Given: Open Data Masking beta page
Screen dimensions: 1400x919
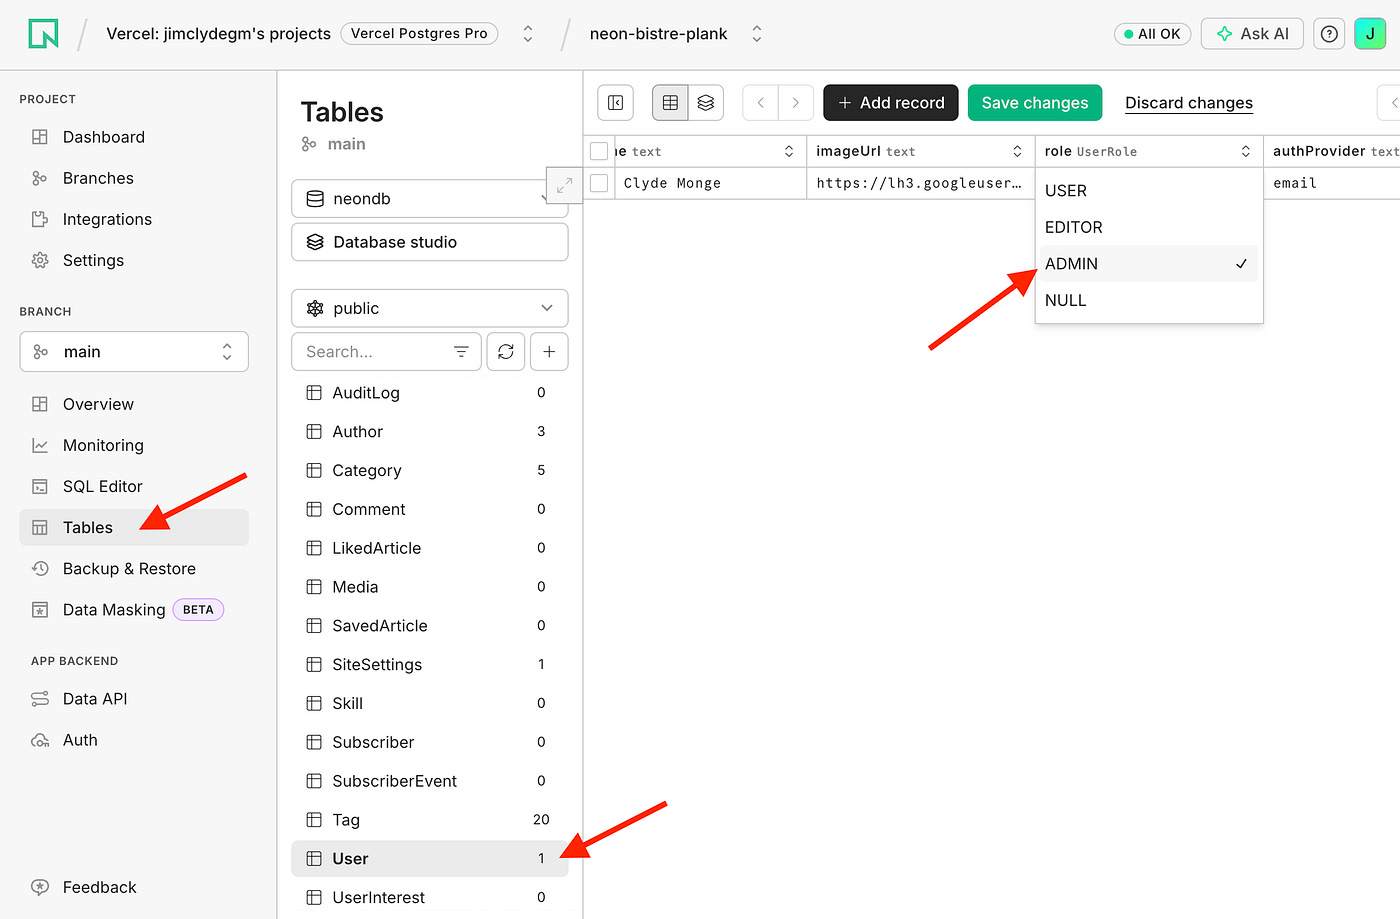Looking at the screenshot, I should [x=134, y=610].
